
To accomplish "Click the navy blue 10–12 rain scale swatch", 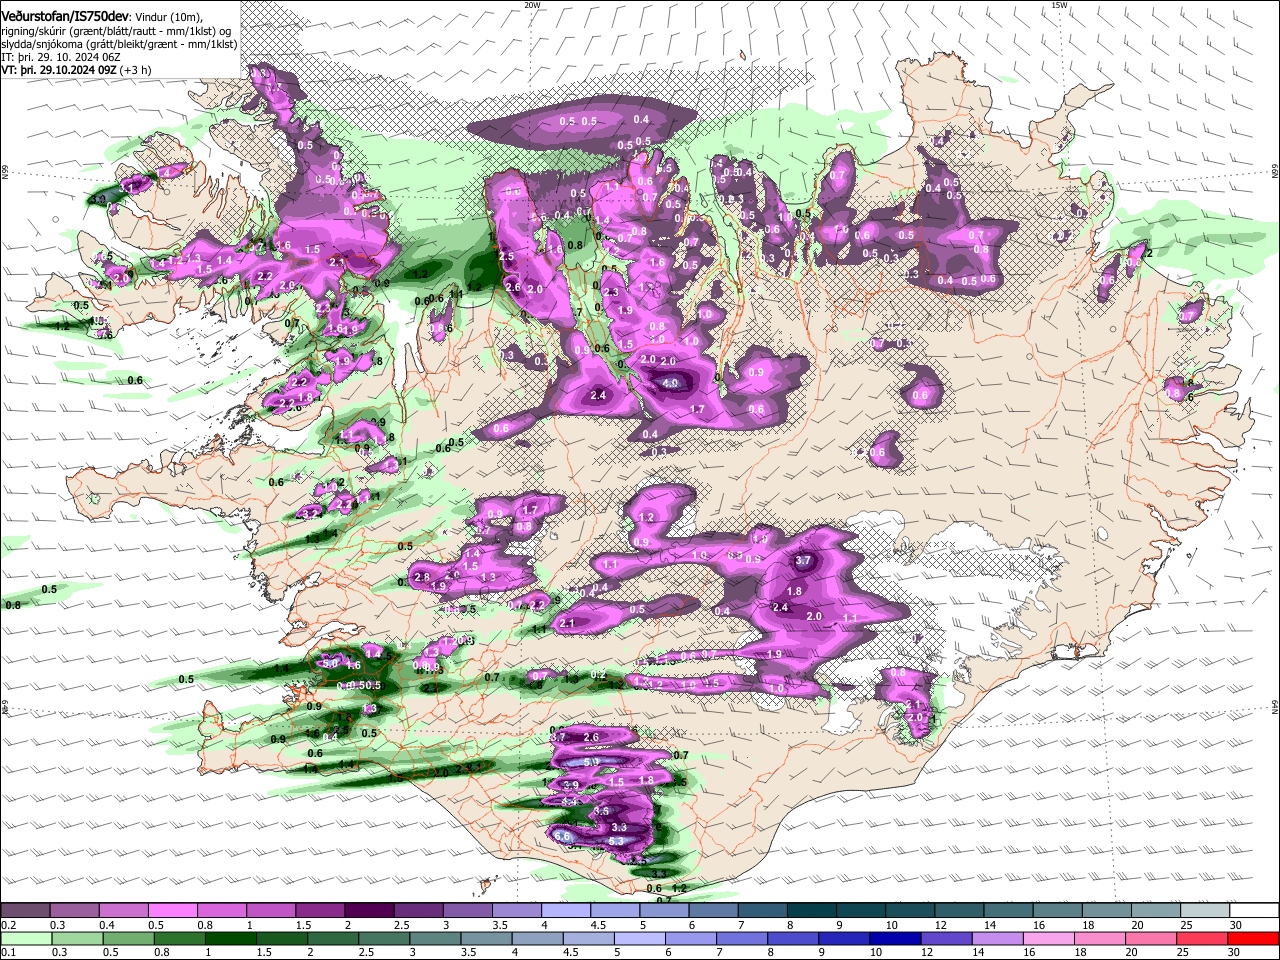I will coord(894,938).
